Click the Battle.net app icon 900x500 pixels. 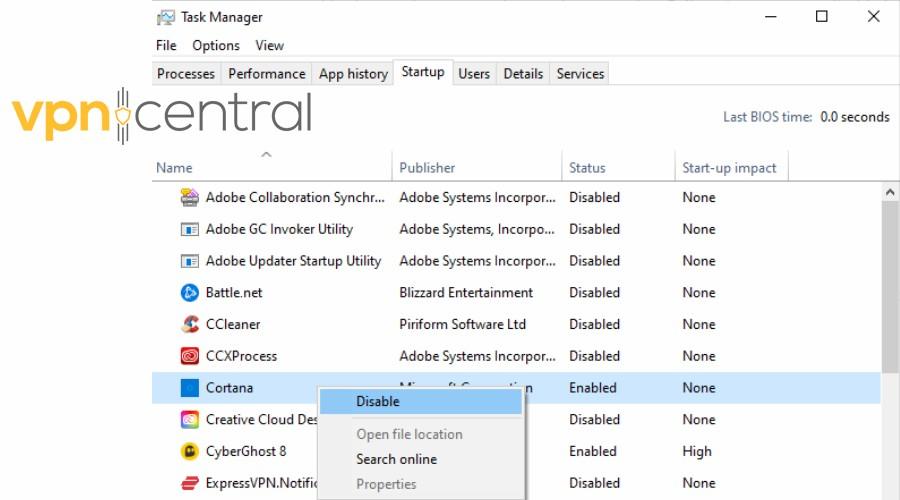pos(189,293)
